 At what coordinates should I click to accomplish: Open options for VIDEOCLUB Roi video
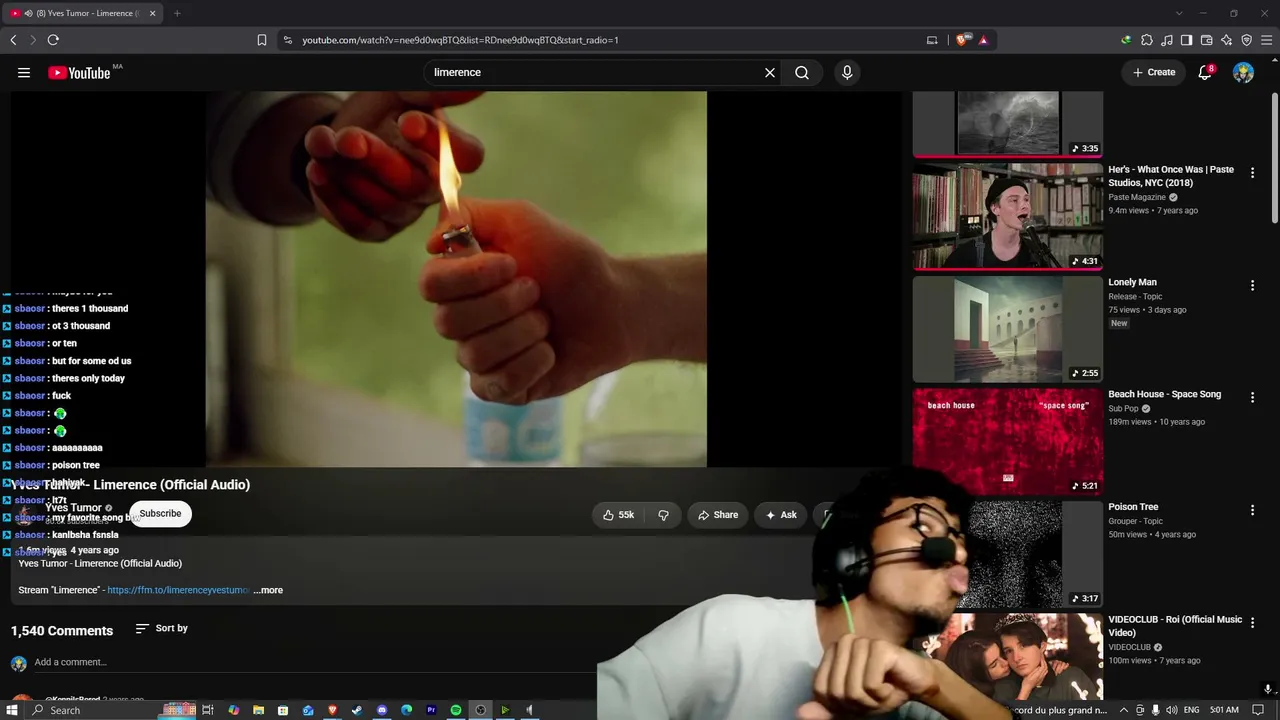(1252, 624)
